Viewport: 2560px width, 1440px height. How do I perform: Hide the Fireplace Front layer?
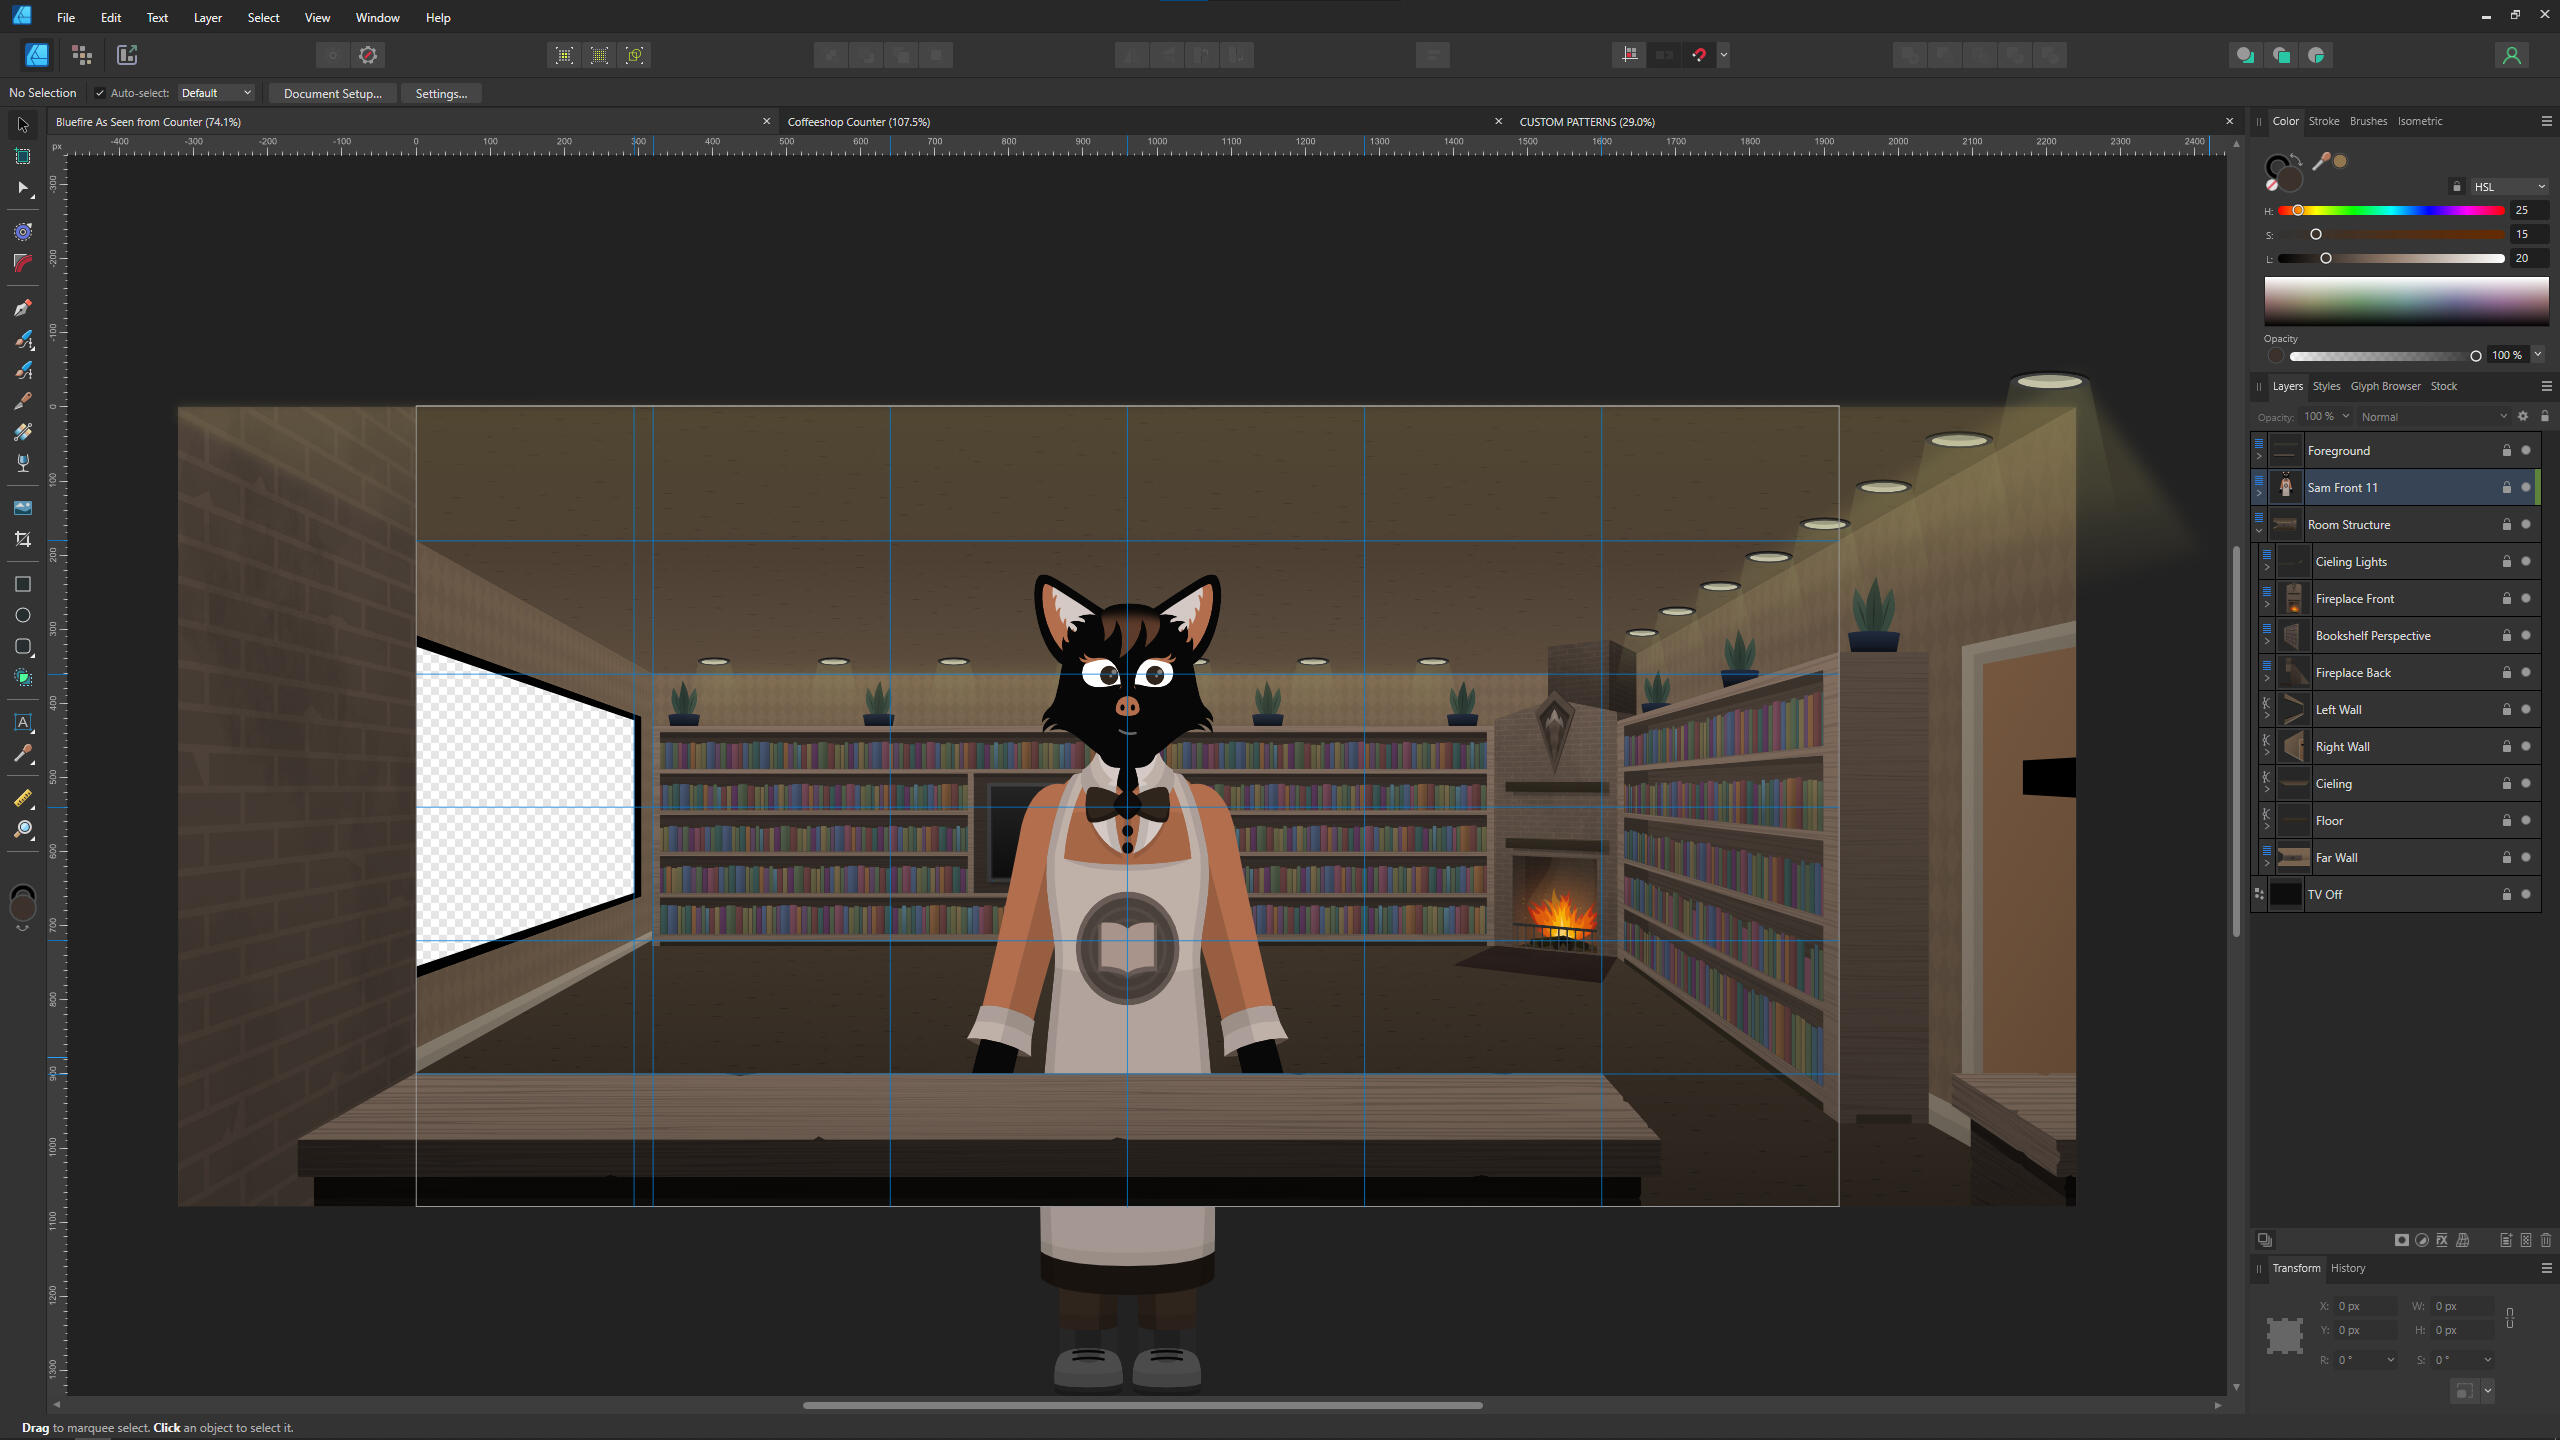click(x=2526, y=598)
